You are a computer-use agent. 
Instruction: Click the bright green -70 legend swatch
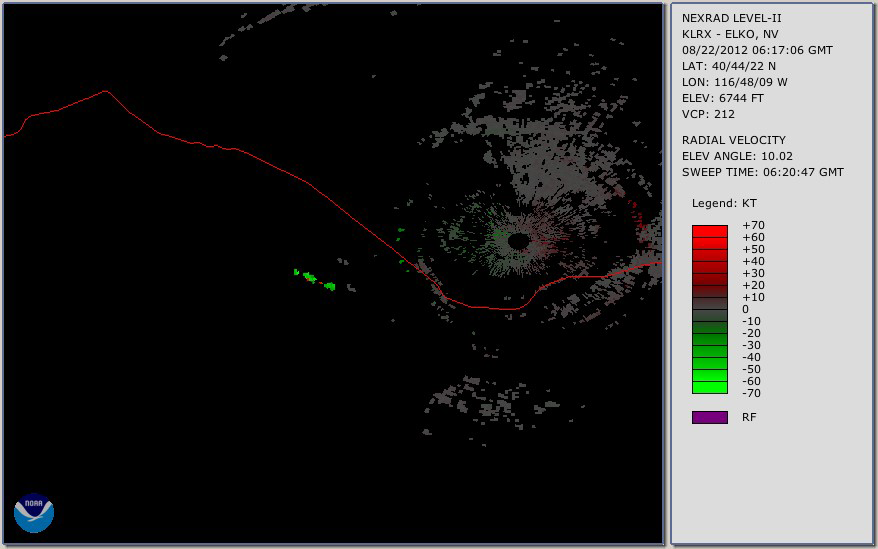[709, 387]
